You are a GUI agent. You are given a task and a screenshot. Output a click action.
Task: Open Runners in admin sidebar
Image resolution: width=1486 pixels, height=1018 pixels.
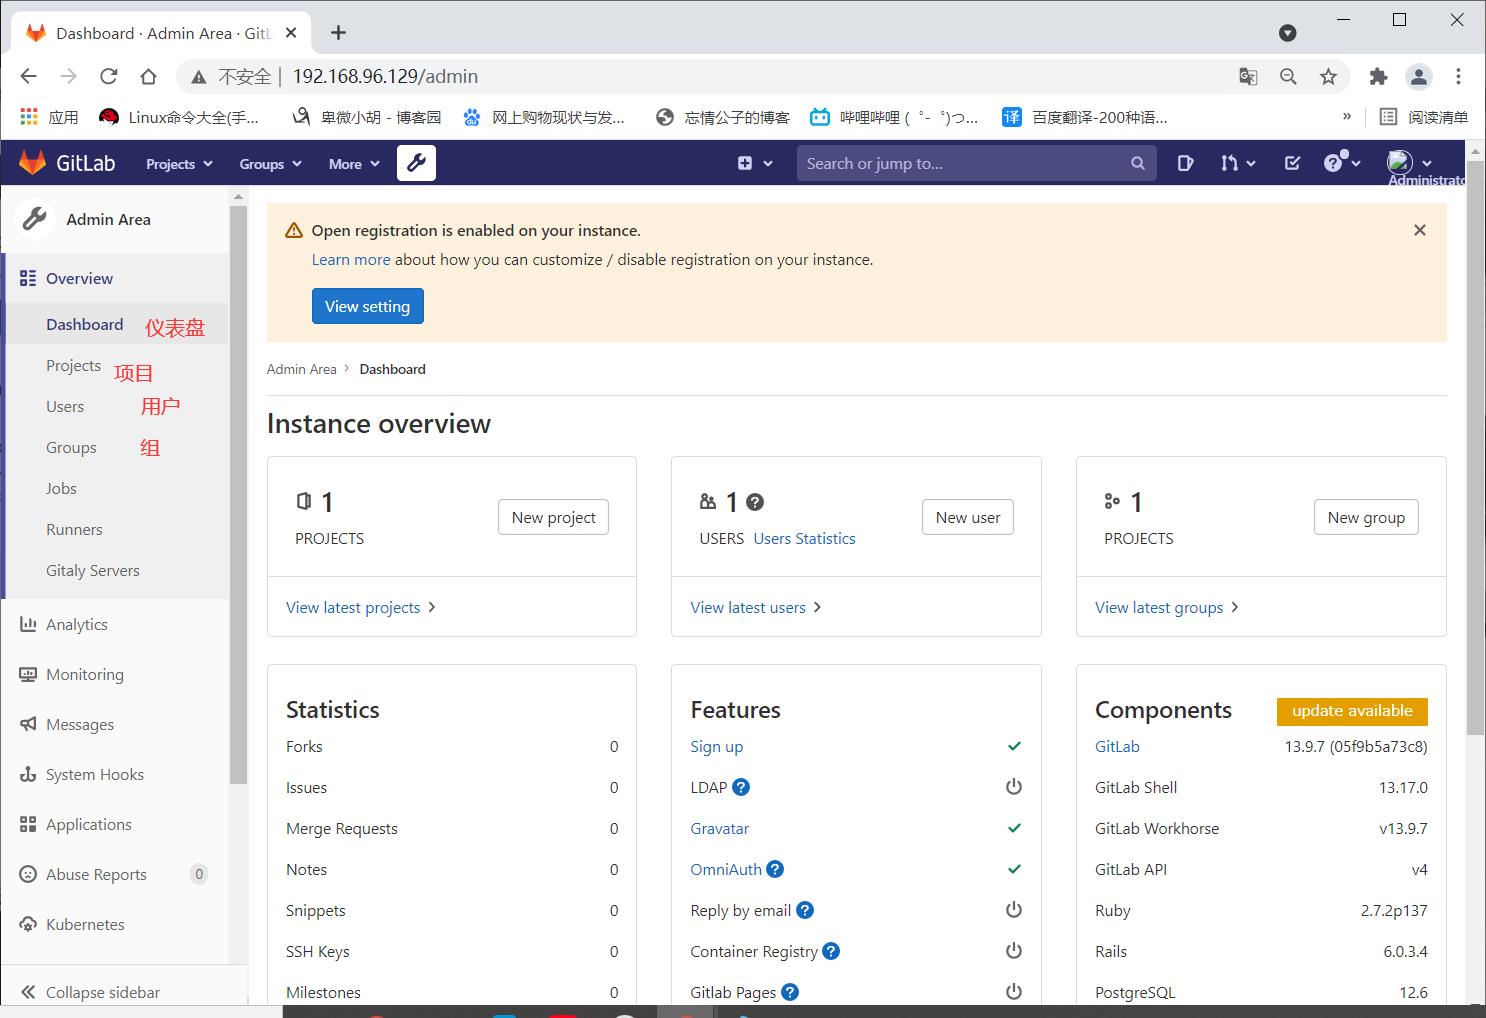(x=74, y=529)
